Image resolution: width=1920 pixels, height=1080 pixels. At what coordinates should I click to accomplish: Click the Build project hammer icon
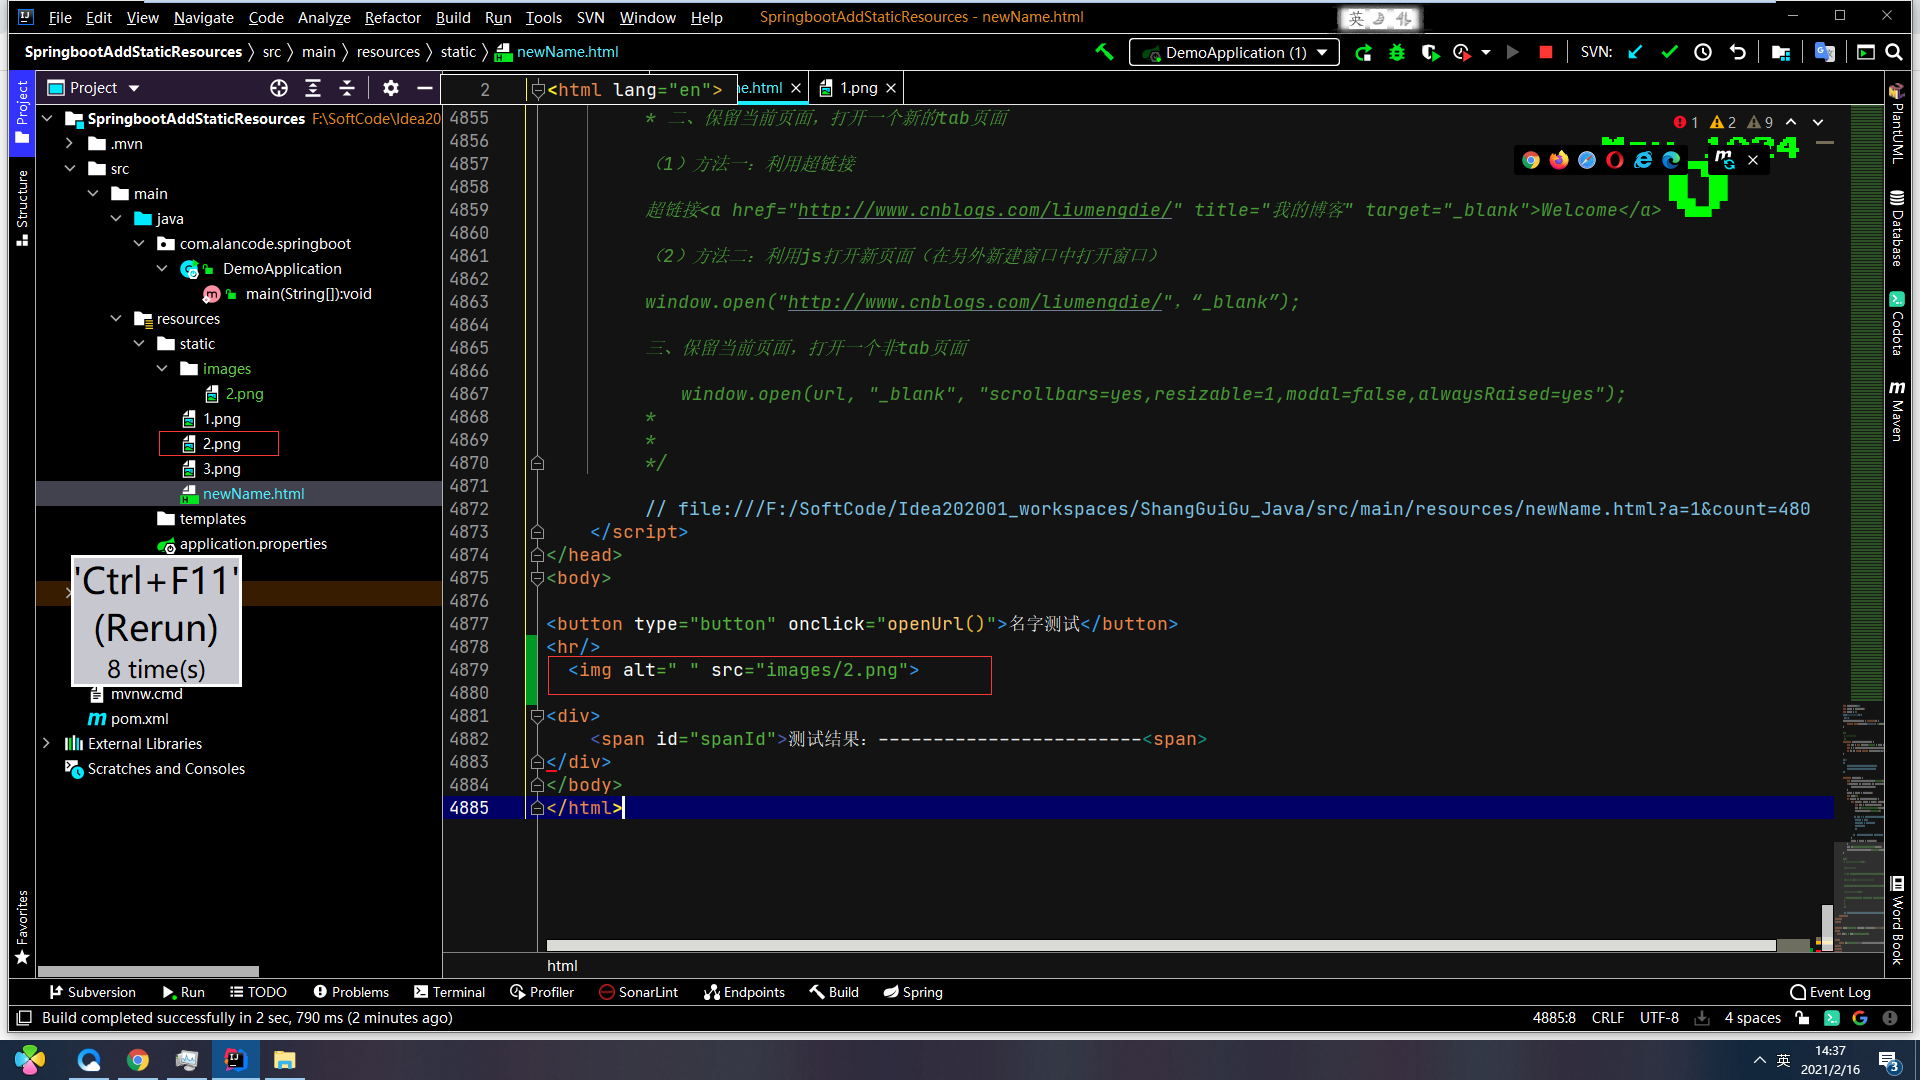click(x=1104, y=52)
